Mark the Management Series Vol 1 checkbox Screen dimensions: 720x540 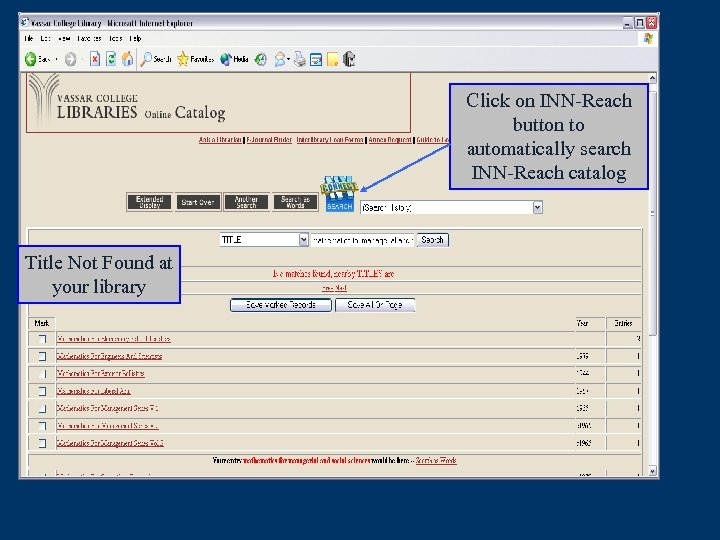click(42, 408)
